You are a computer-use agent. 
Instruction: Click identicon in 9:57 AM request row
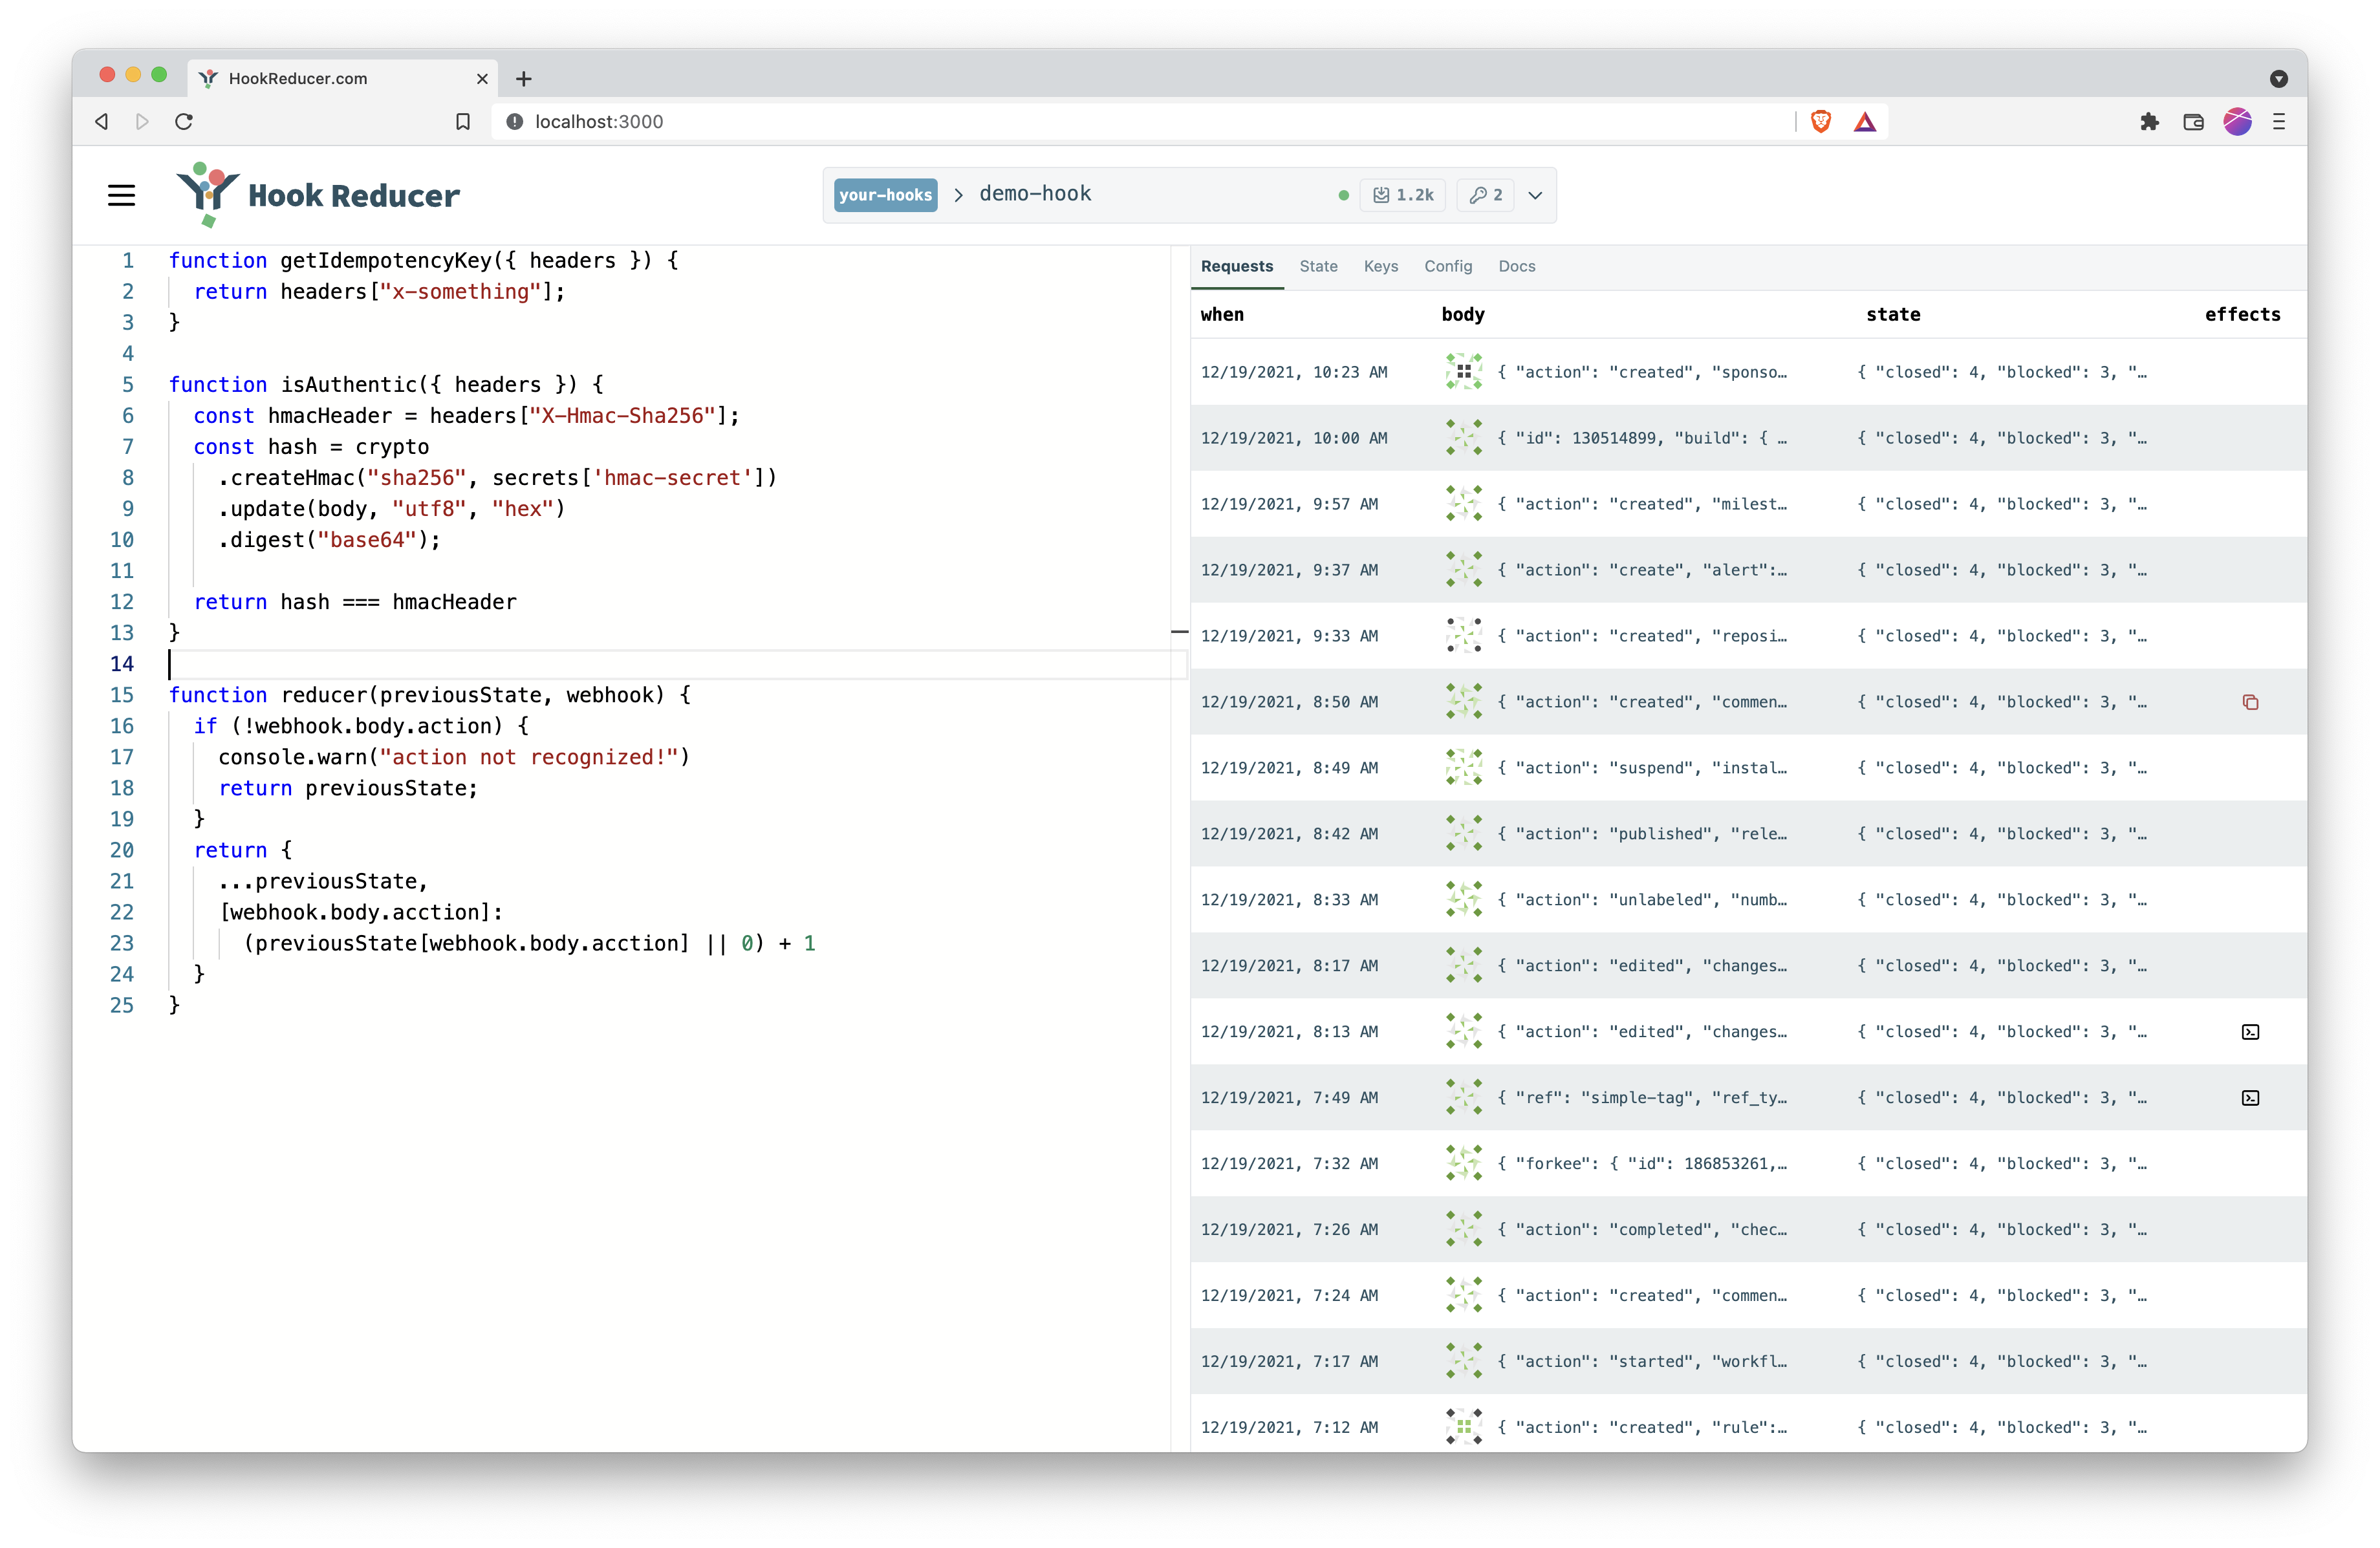(1463, 504)
